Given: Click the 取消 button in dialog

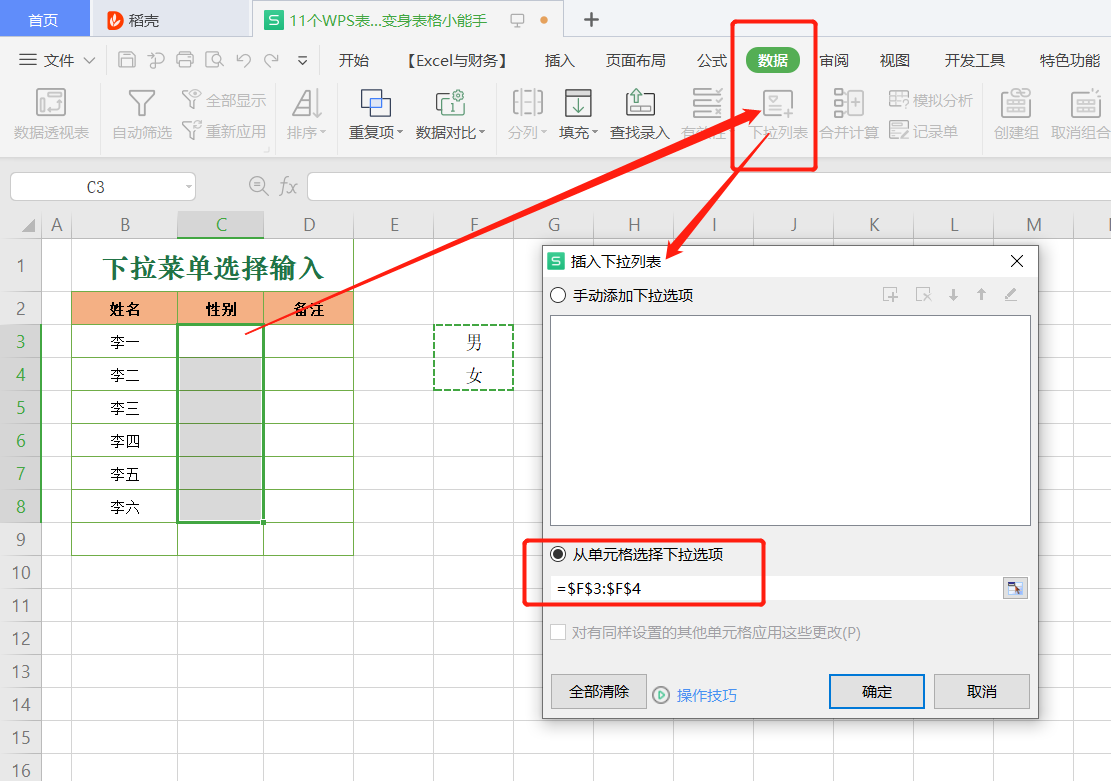Looking at the screenshot, I should [x=981, y=692].
